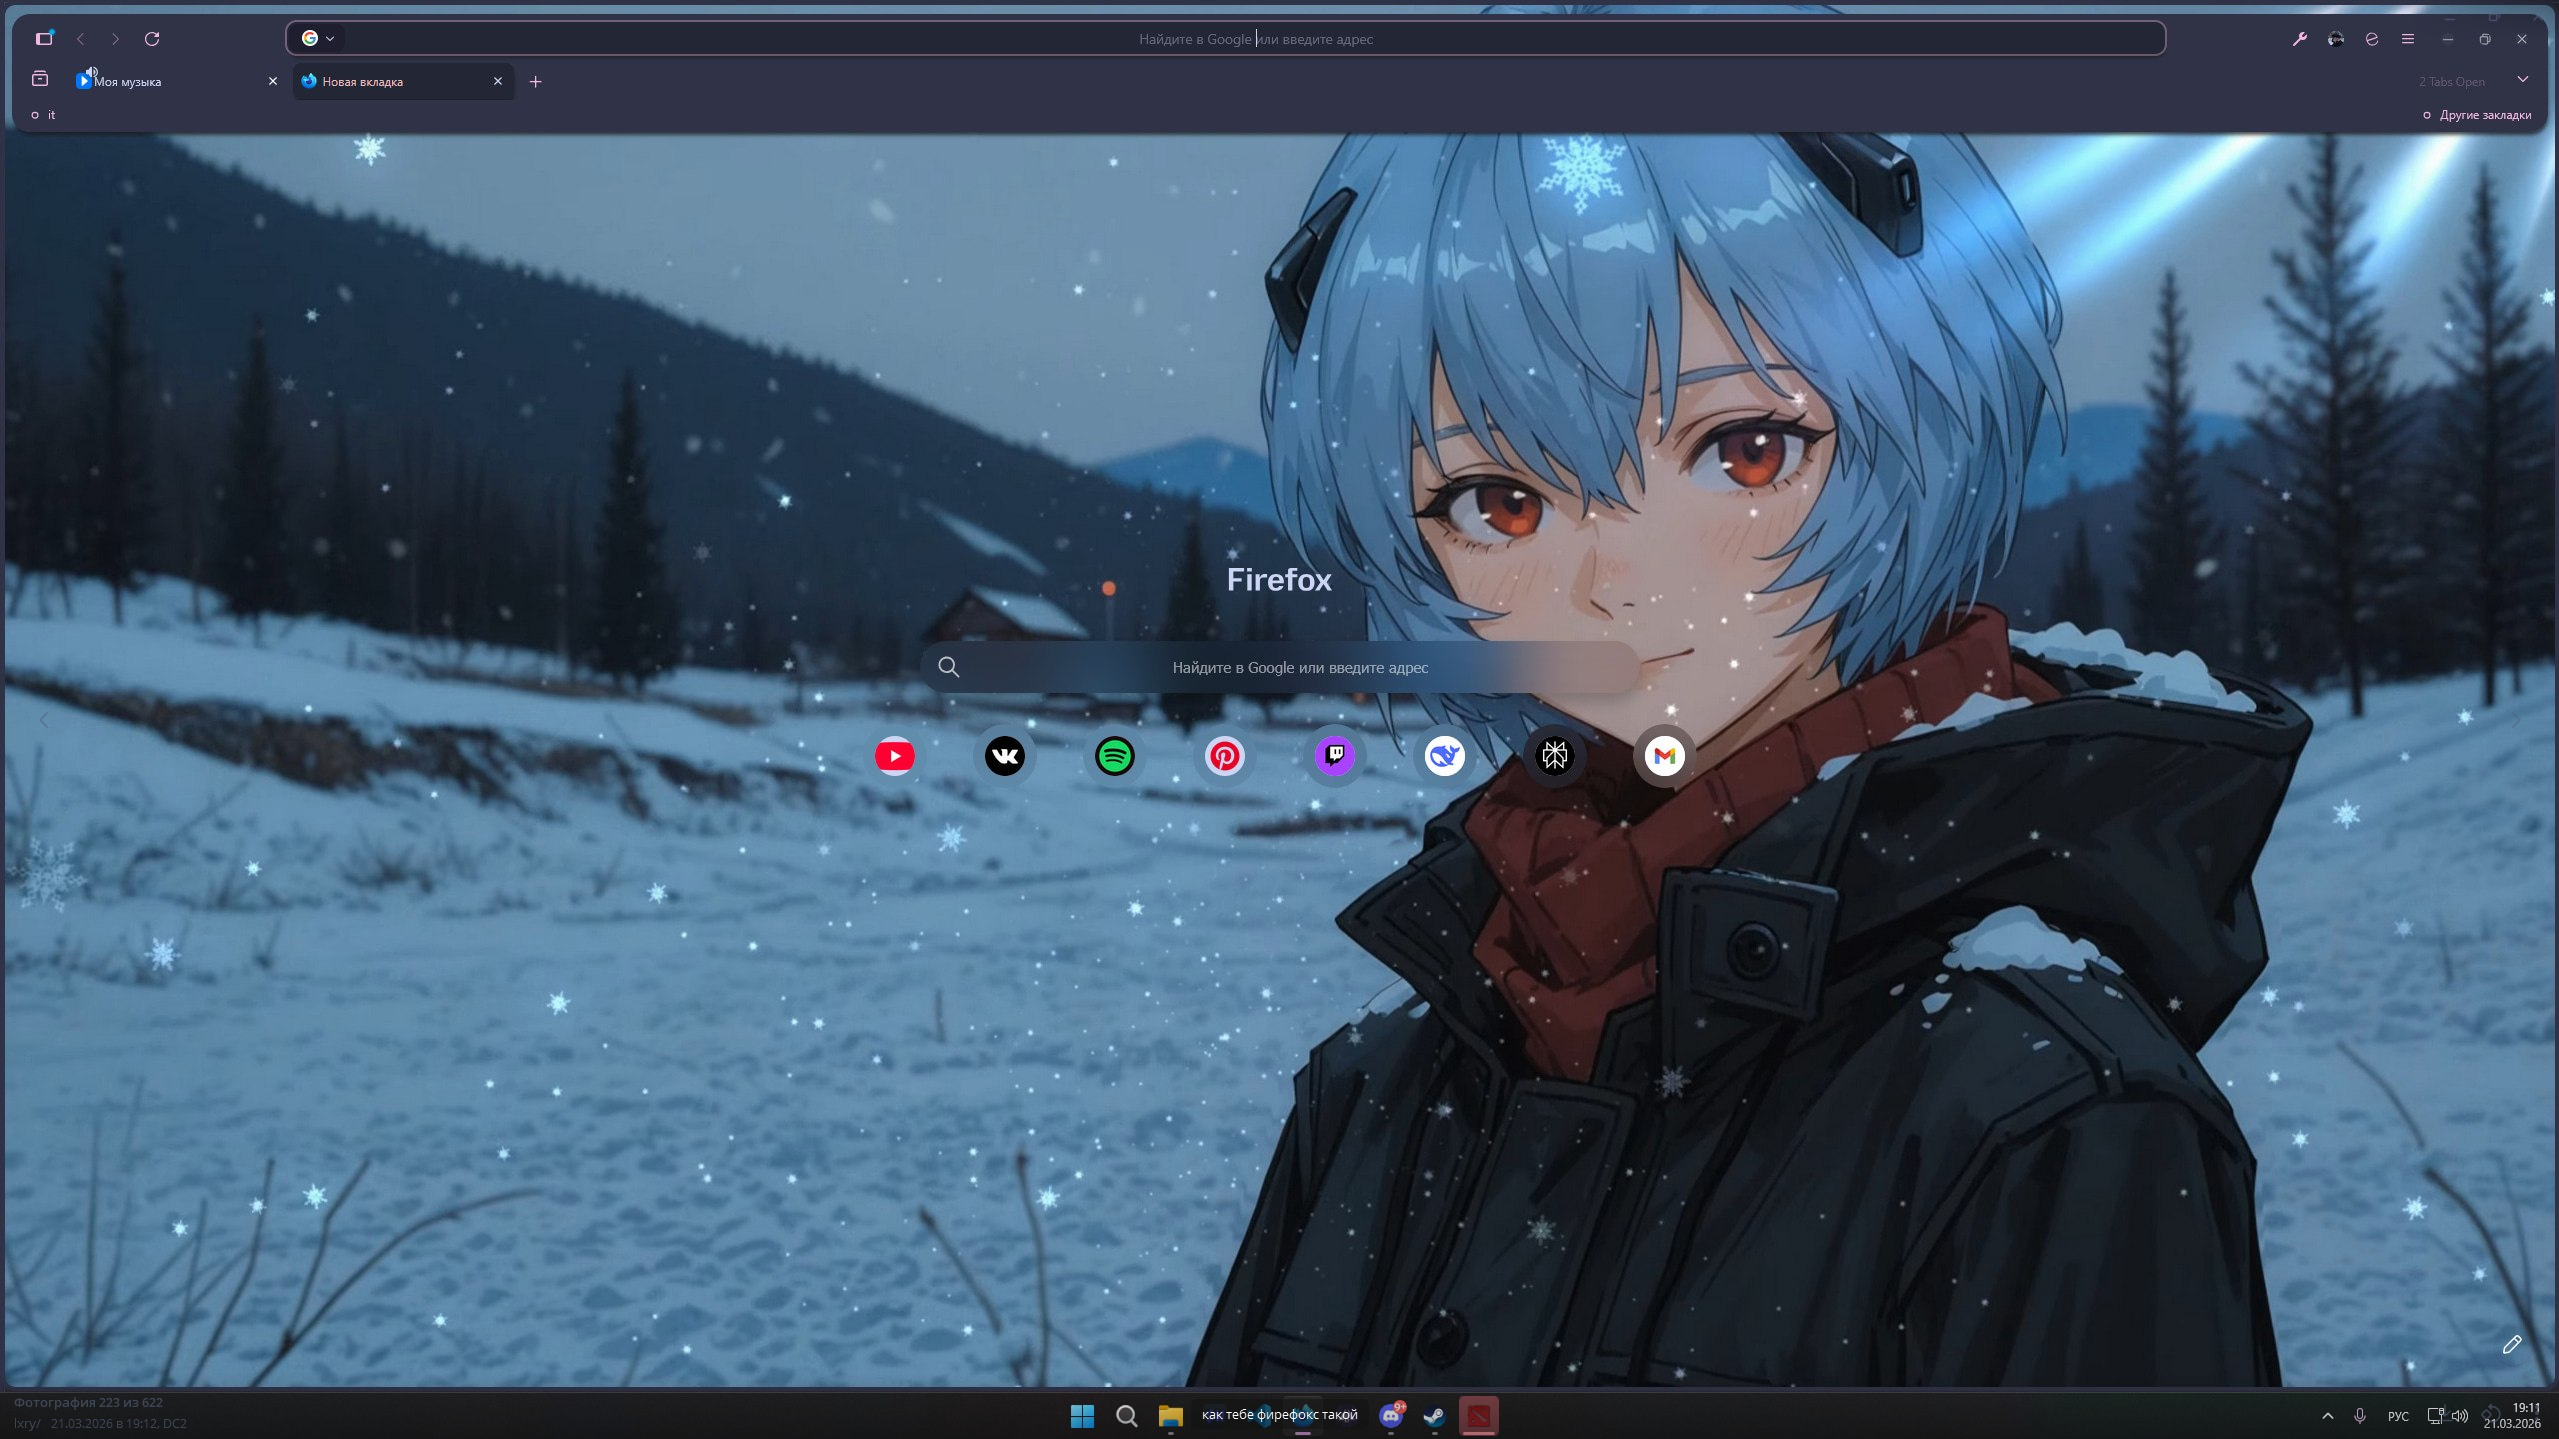
Task: Toggle the sidebar panel icon
Action: coord(43,39)
